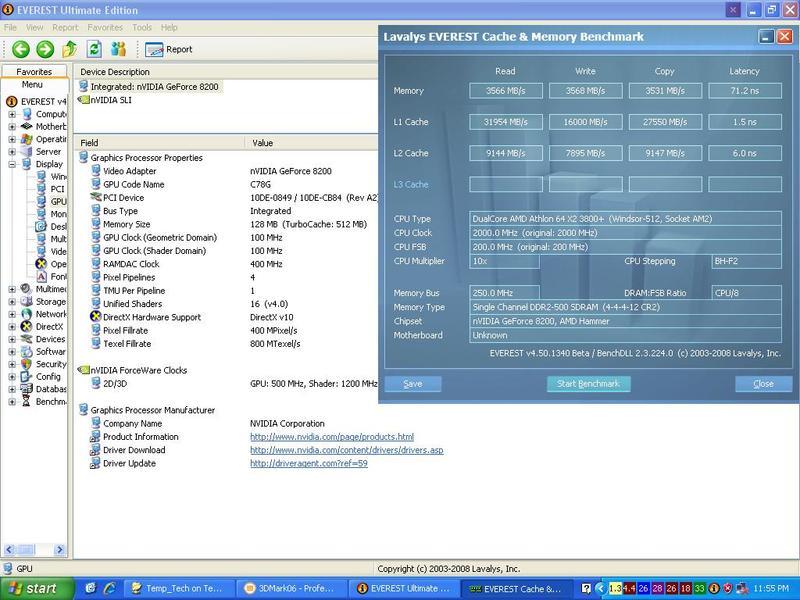The image size is (800, 600).
Task: Click the Refresh toolbar icon
Action: click(x=94, y=49)
